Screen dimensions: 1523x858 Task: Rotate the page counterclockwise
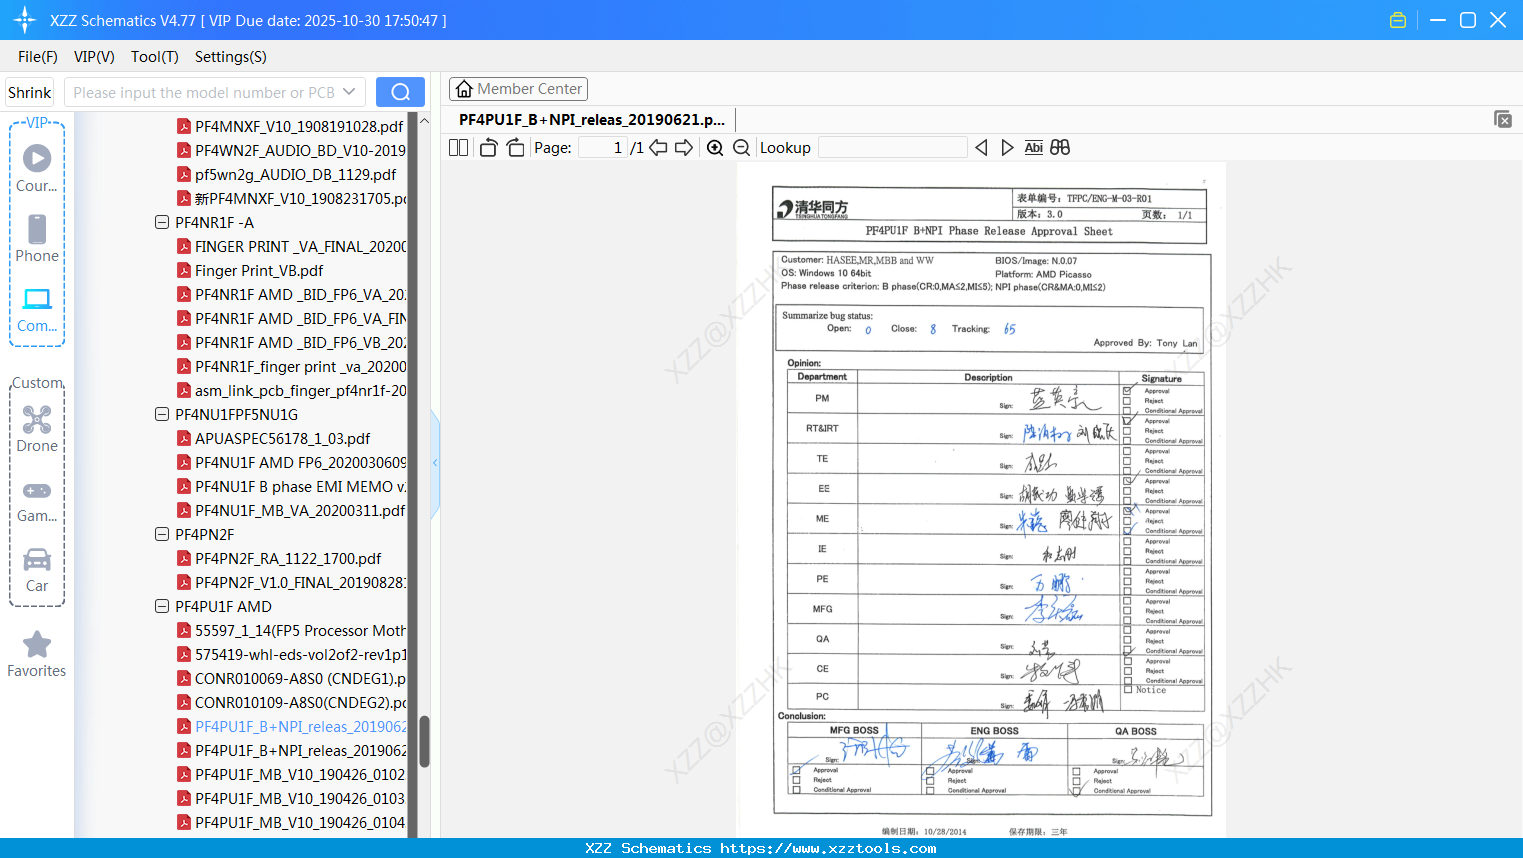[x=488, y=147]
